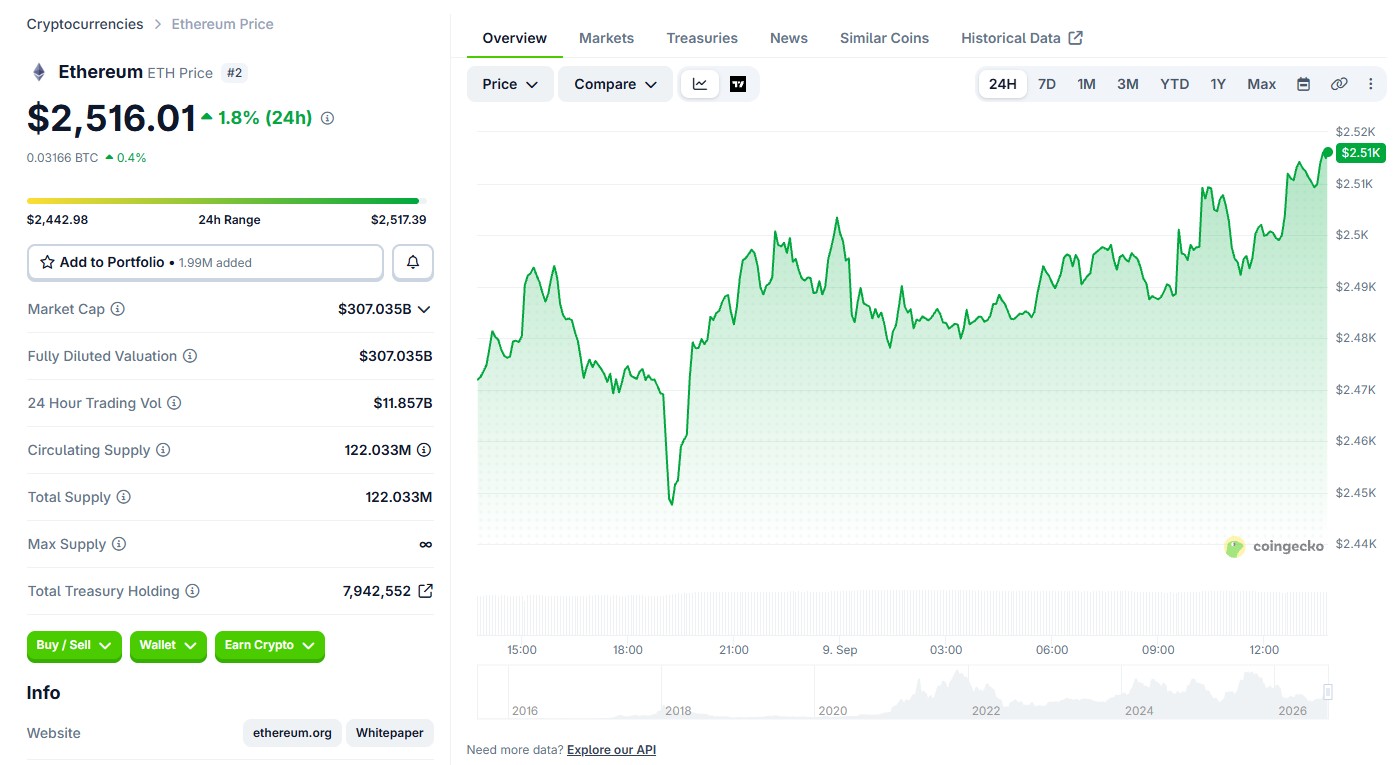
Task: Switch to line chart view icon
Action: 700,84
